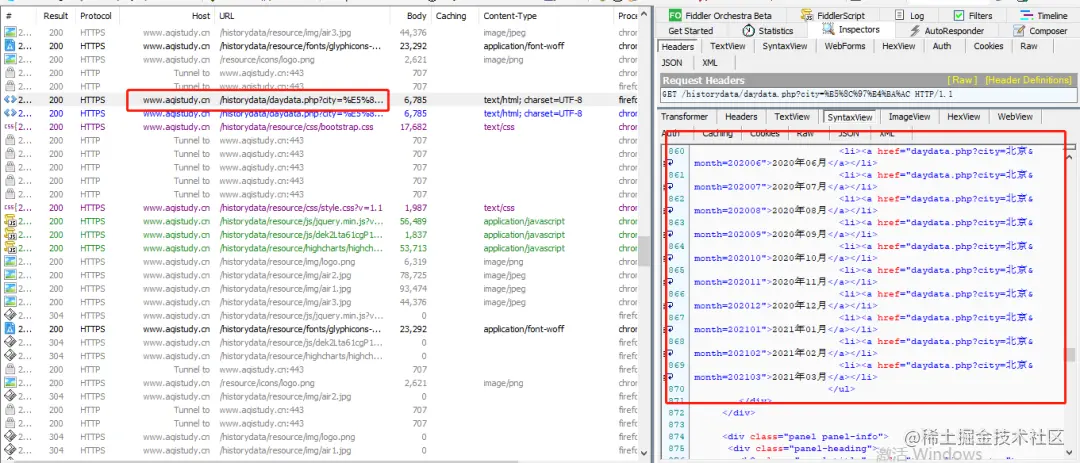Click the Composer tab's pencil icon
This screenshot has height=463, width=1080.
click(1019, 30)
